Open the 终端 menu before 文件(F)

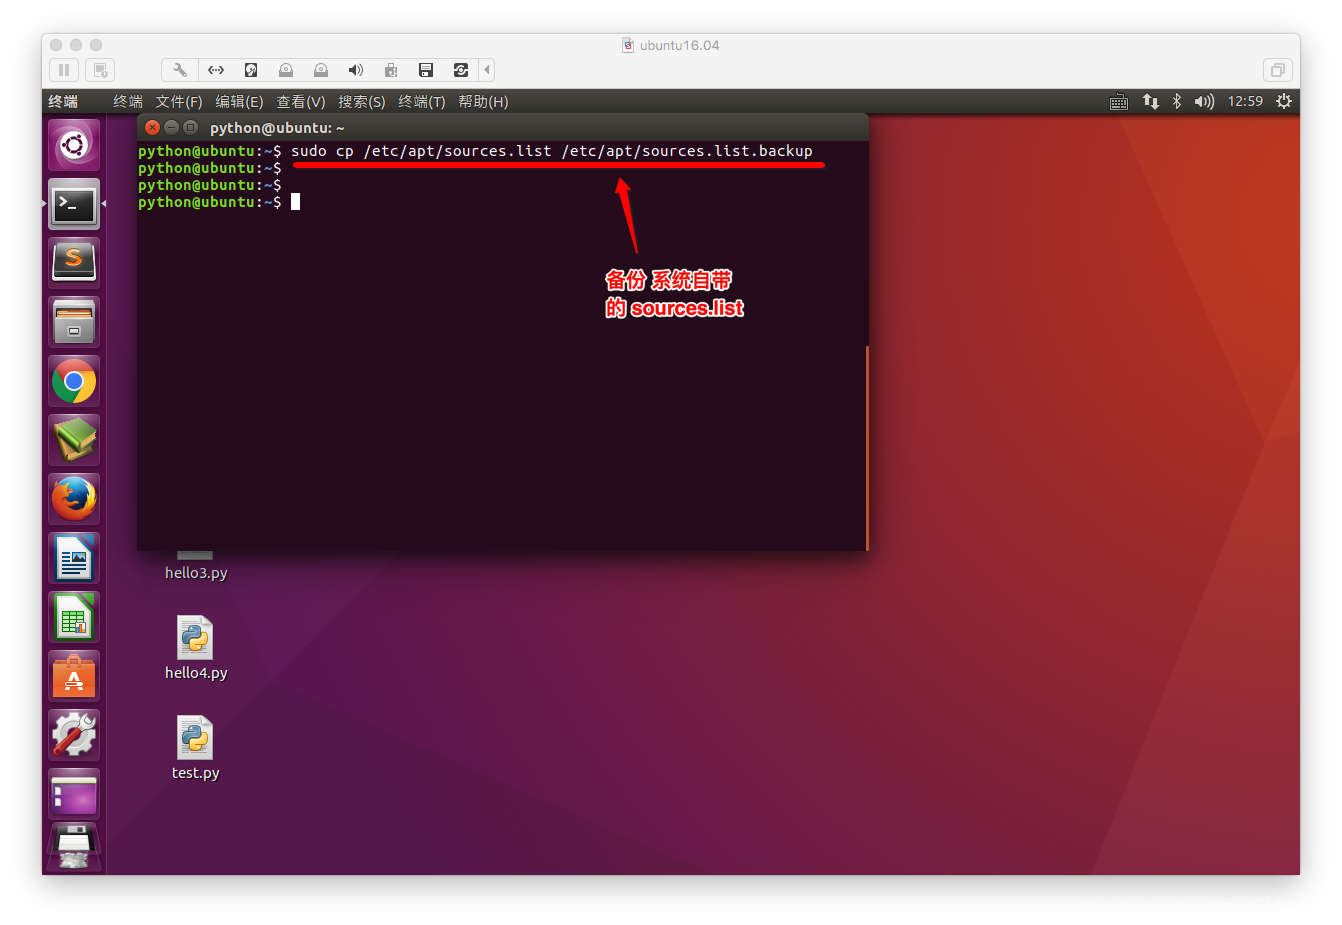point(128,102)
